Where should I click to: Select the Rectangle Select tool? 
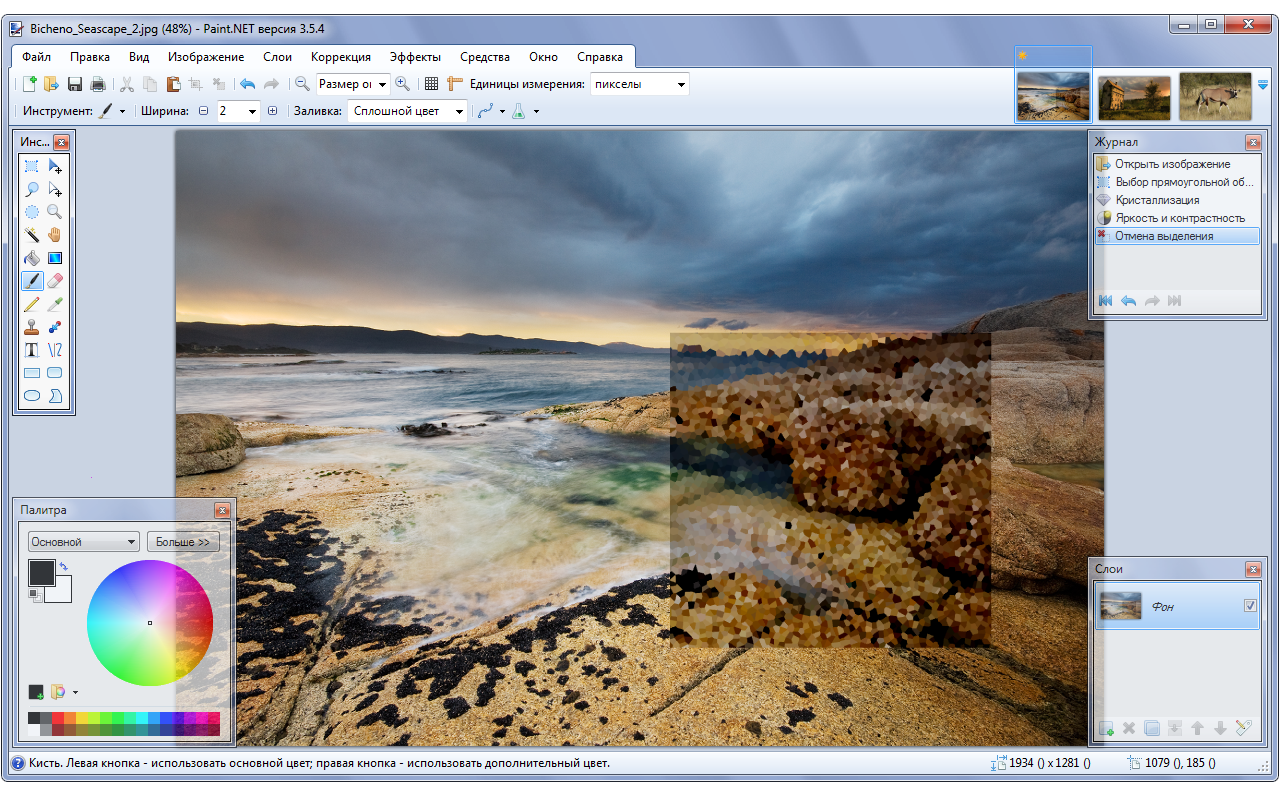click(32, 165)
